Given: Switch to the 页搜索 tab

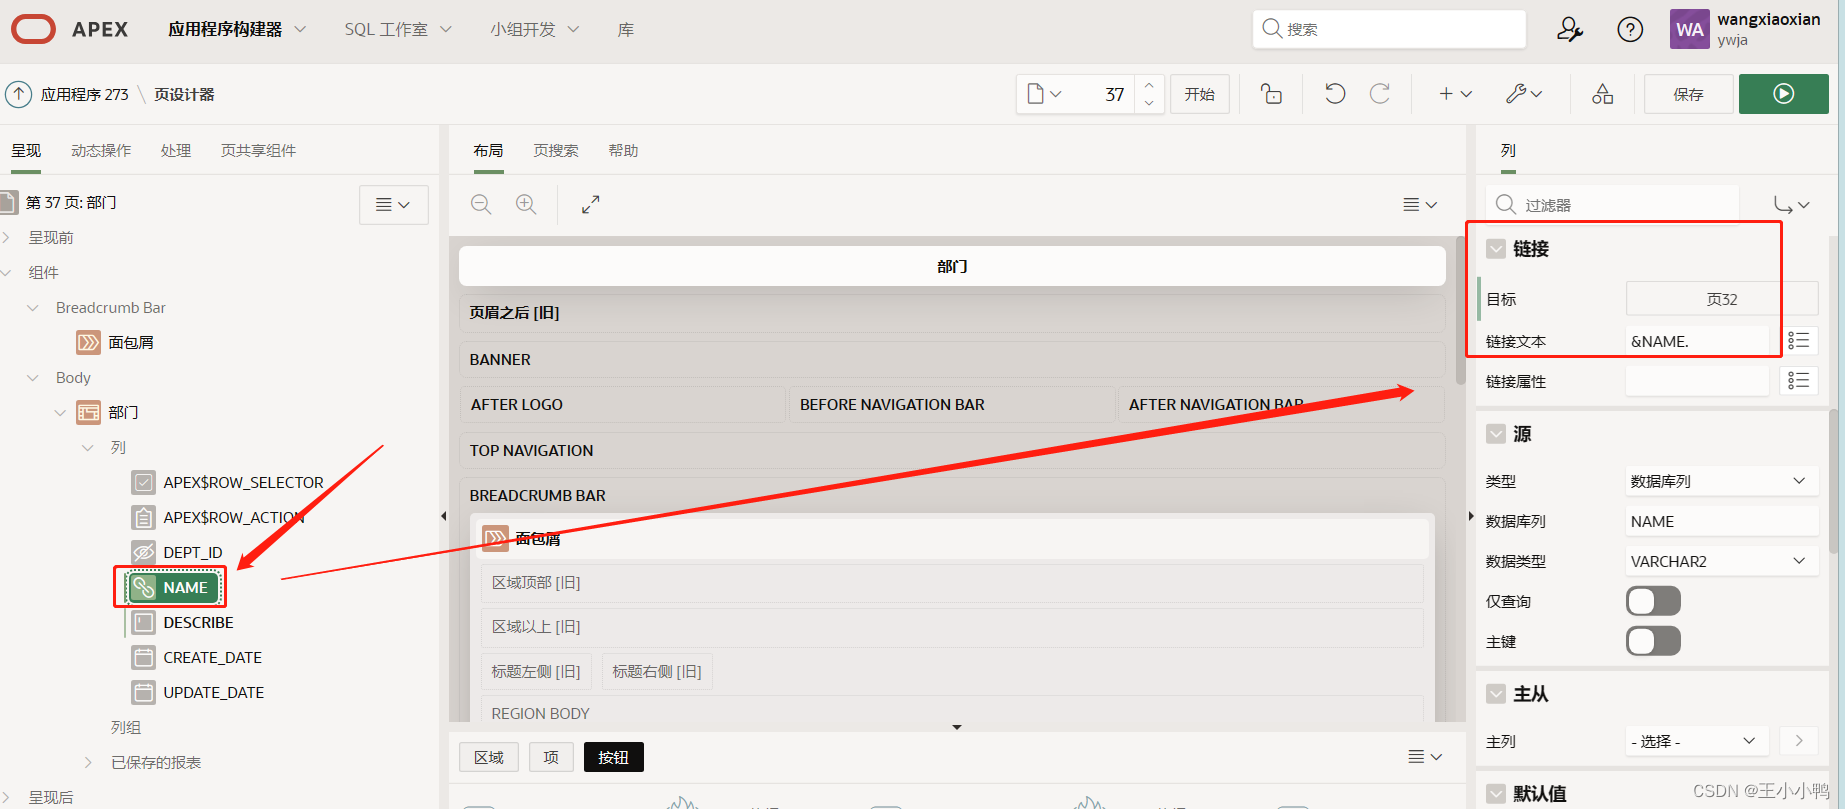Looking at the screenshot, I should coord(556,150).
